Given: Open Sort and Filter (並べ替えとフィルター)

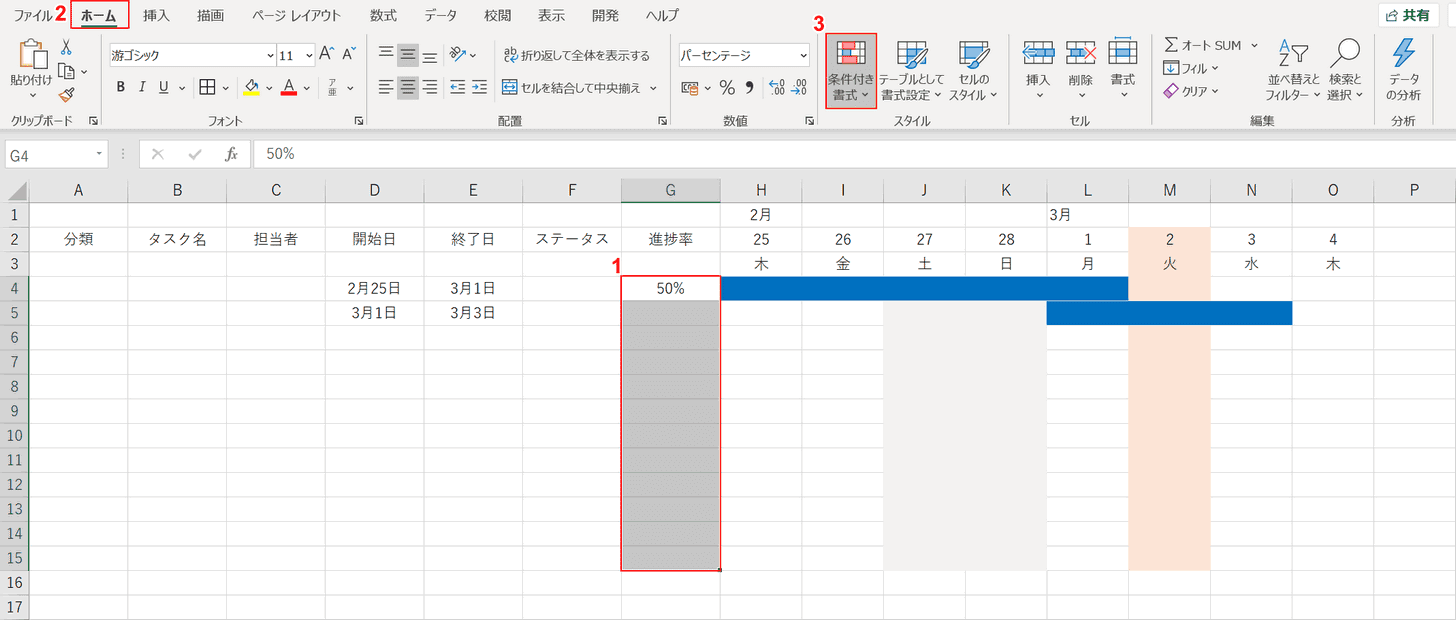Looking at the screenshot, I should (x=1294, y=71).
